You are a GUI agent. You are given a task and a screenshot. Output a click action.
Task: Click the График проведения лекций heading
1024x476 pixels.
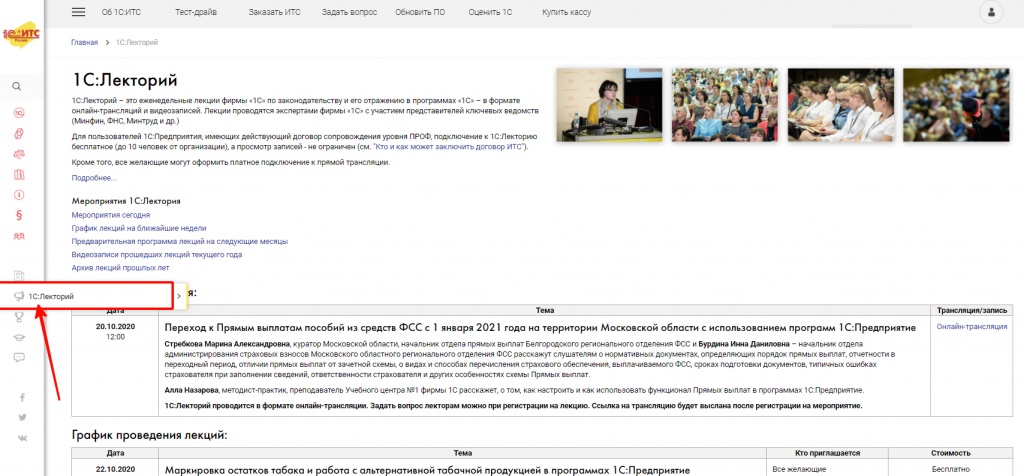pyautogui.click(x=149, y=435)
